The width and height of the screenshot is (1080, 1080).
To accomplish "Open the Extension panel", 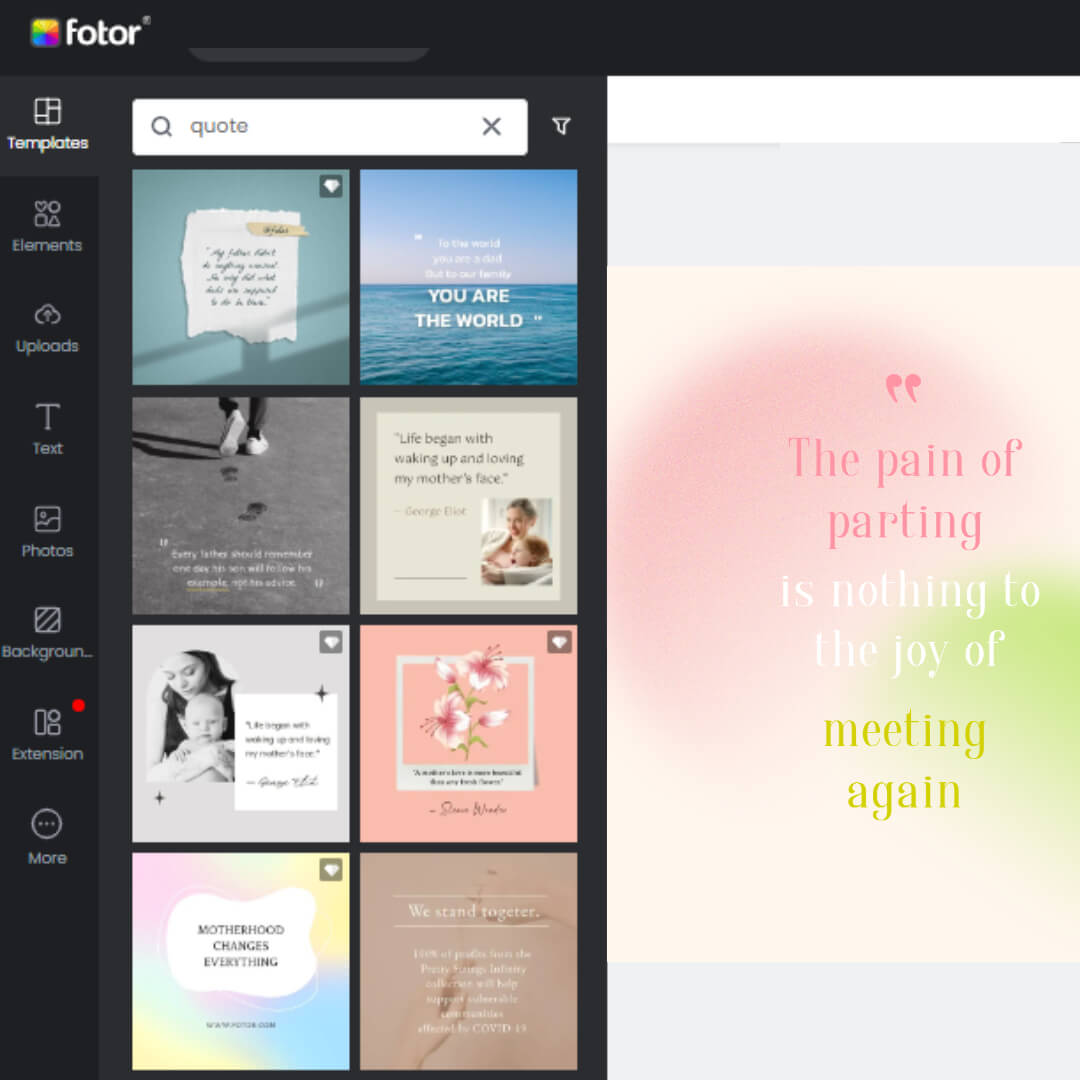I will pyautogui.click(x=47, y=734).
